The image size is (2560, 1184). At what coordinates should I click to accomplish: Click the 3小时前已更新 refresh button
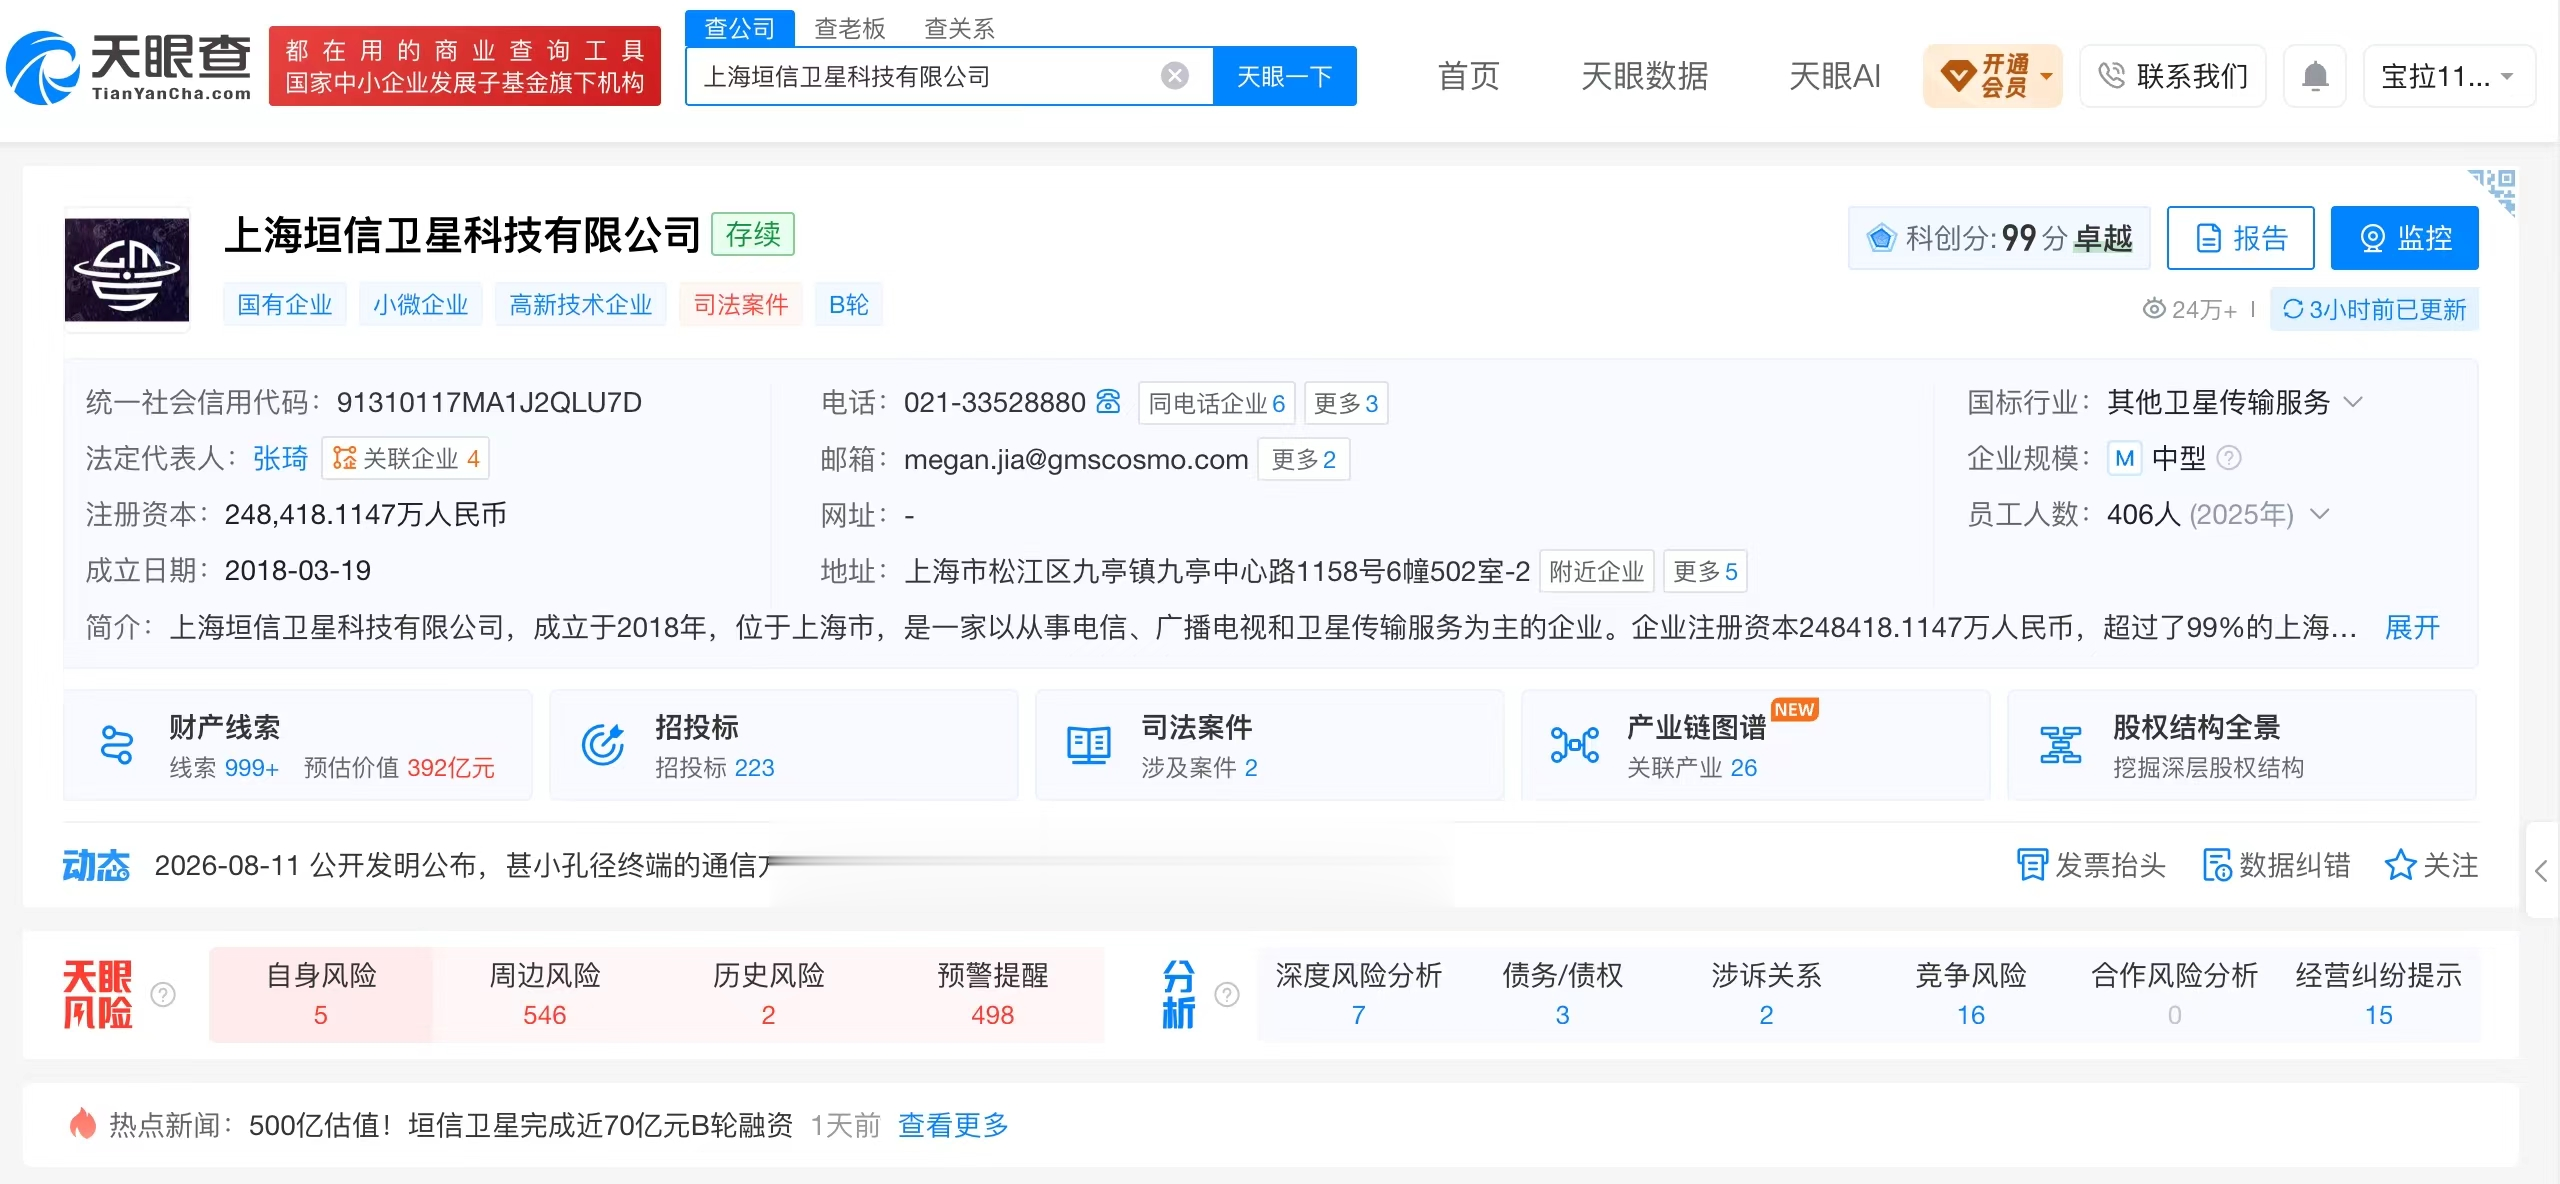pyautogui.click(x=2374, y=309)
